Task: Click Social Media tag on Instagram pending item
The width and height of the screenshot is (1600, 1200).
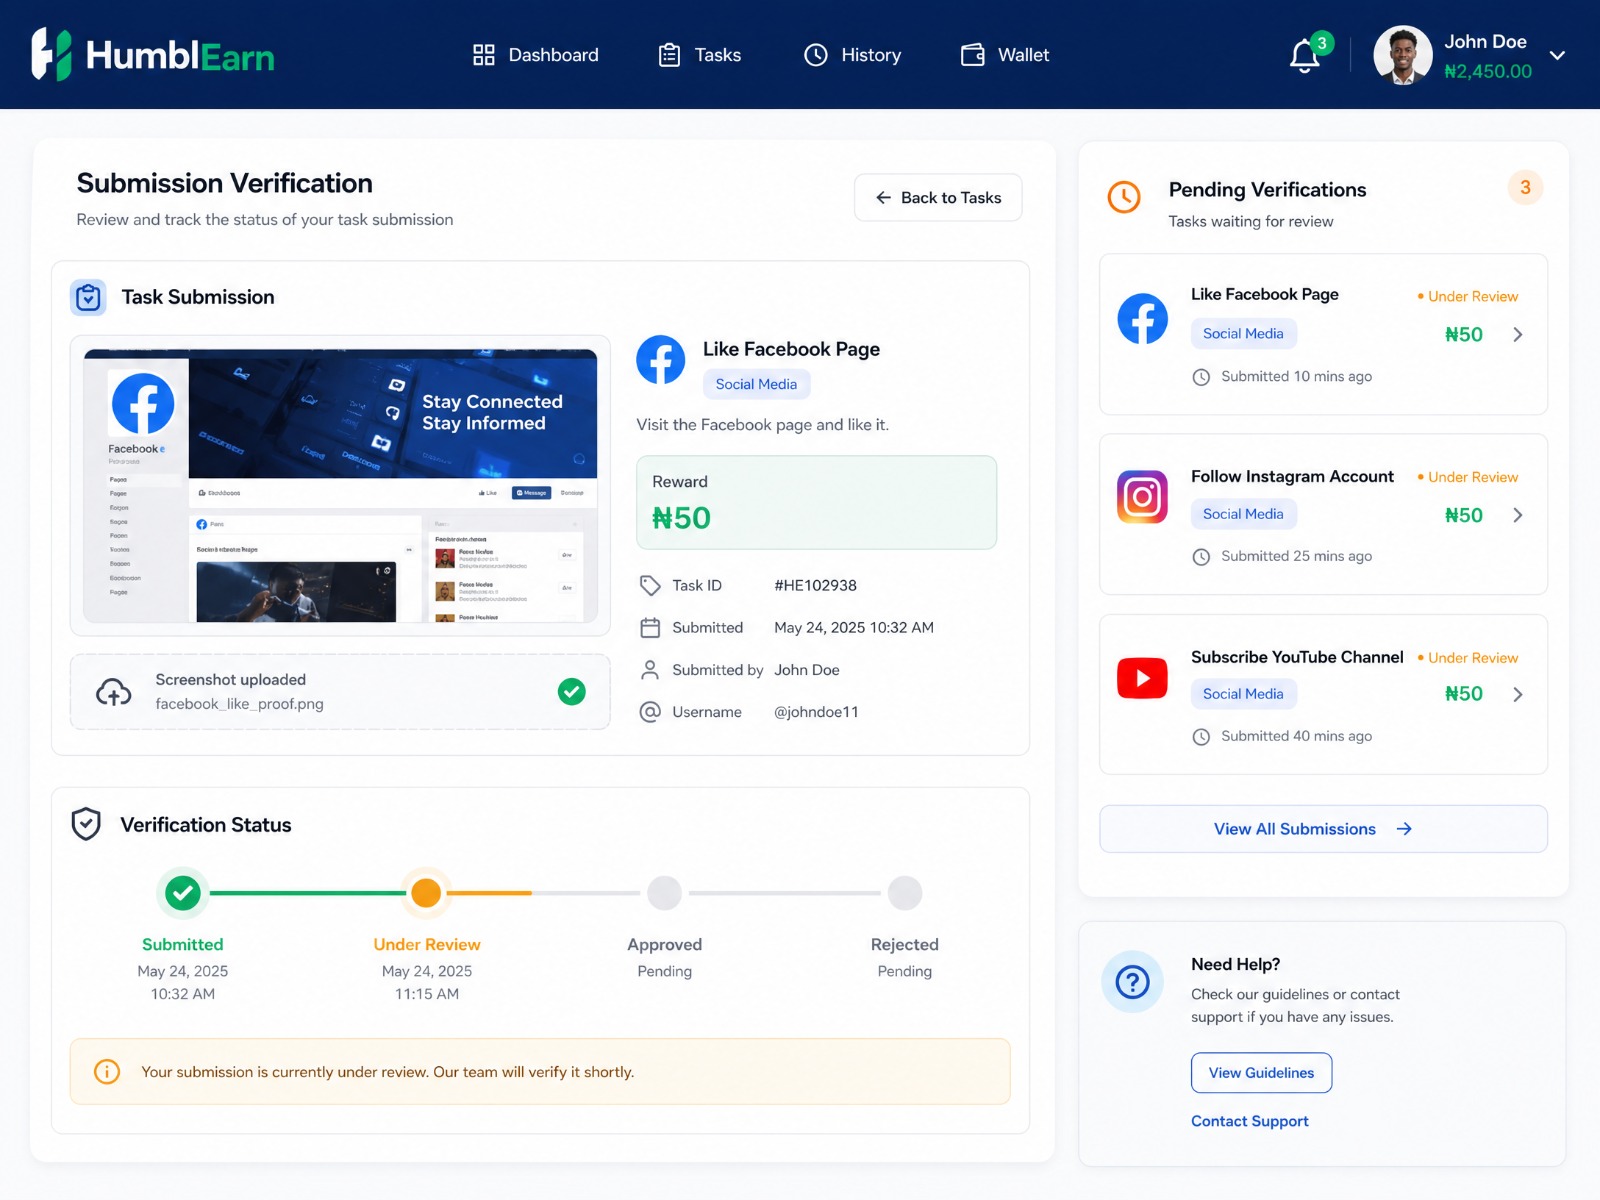Action: (x=1243, y=514)
